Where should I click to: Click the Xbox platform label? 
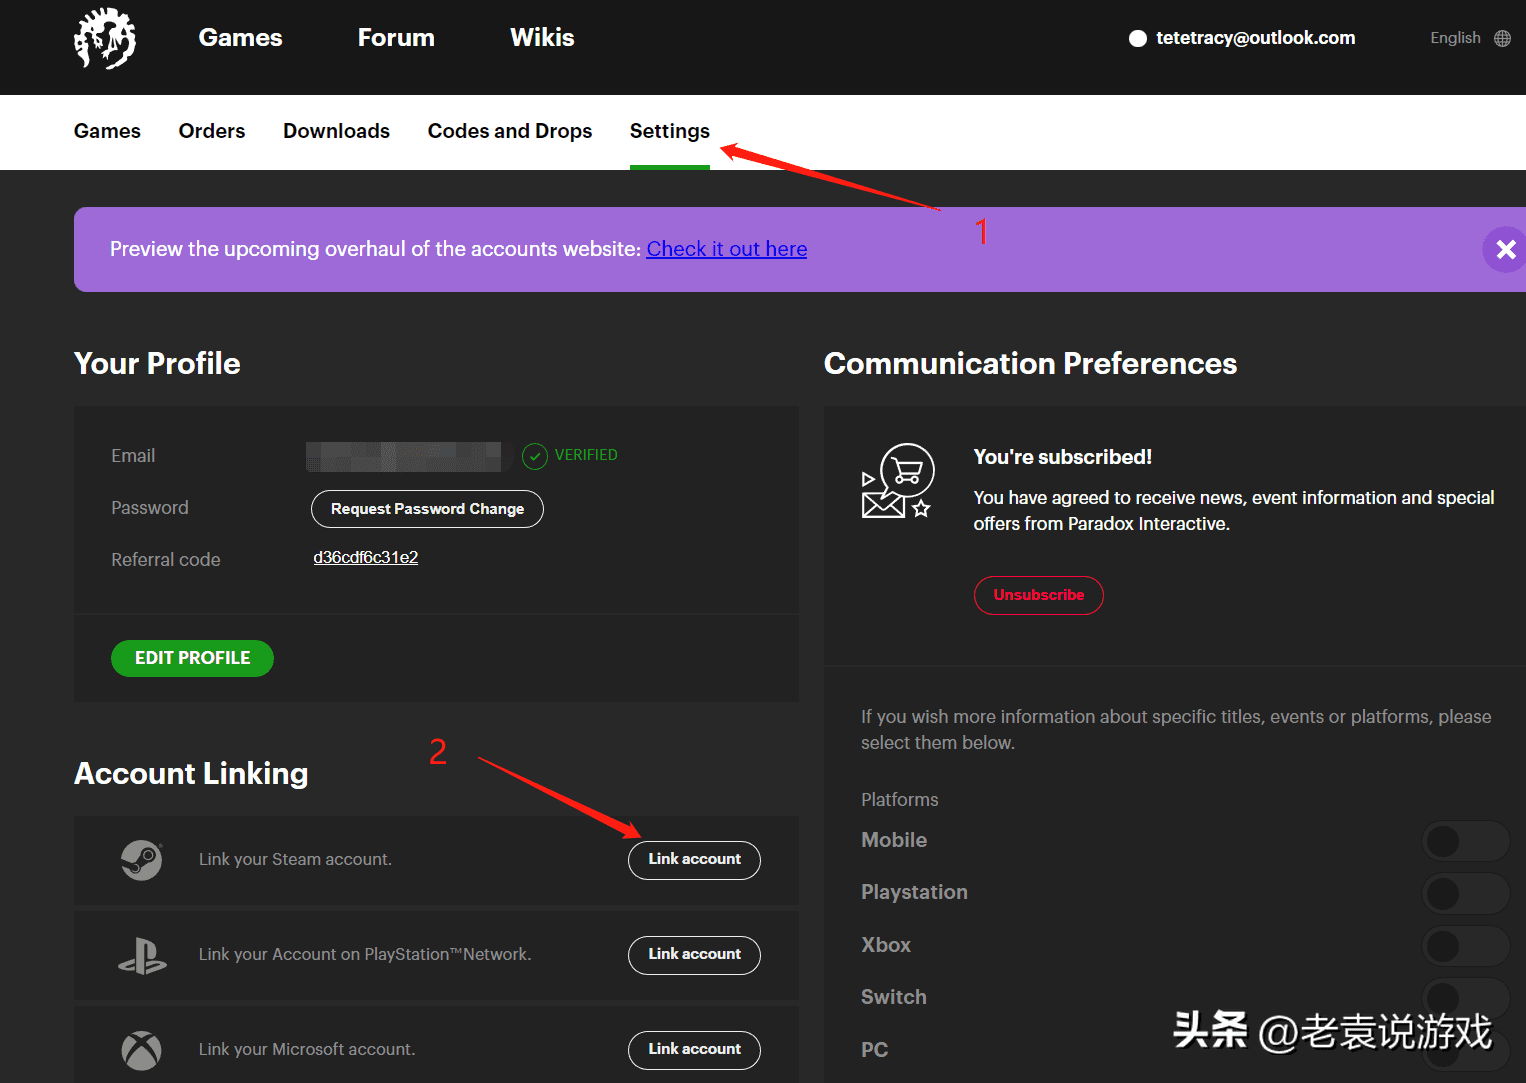tap(886, 945)
